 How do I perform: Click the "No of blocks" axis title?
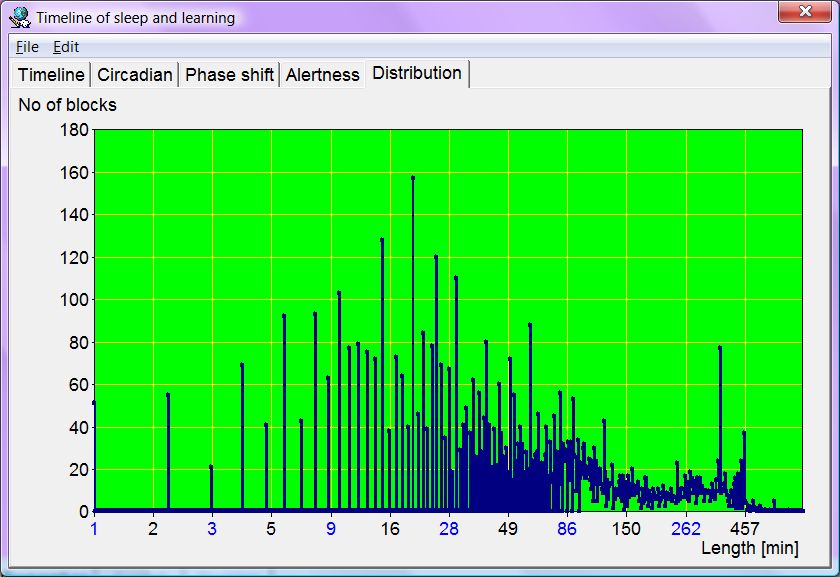[x=67, y=105]
